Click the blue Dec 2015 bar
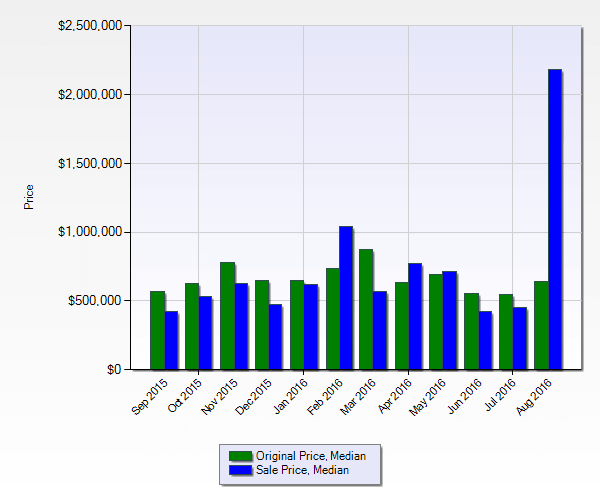The width and height of the screenshot is (600, 500). click(x=275, y=337)
